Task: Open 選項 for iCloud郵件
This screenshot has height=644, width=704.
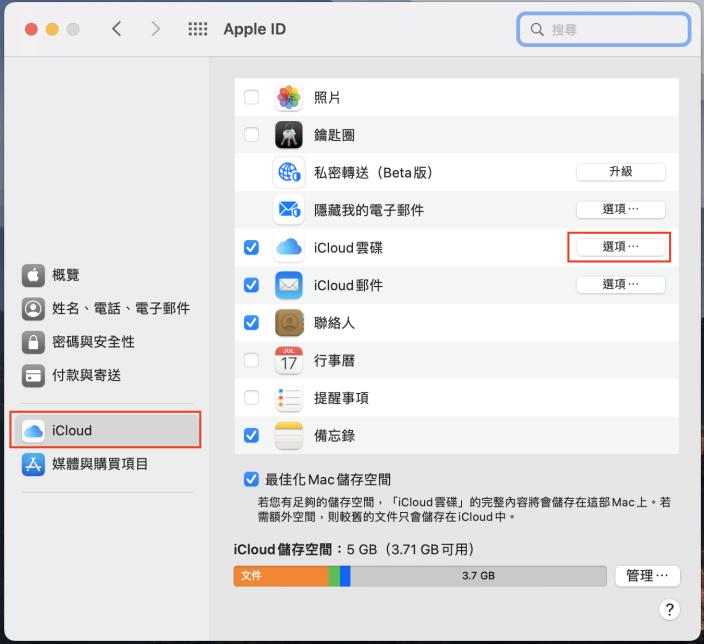Action: tap(620, 285)
